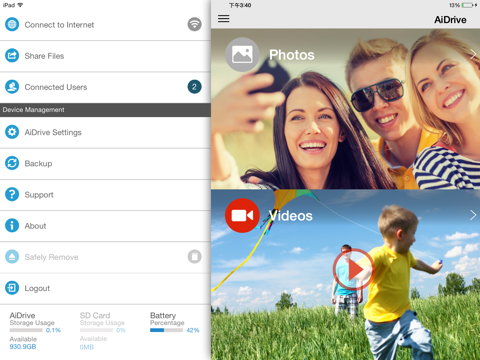The height and width of the screenshot is (360, 480).
Task: Open the About entry
Action: click(105, 226)
